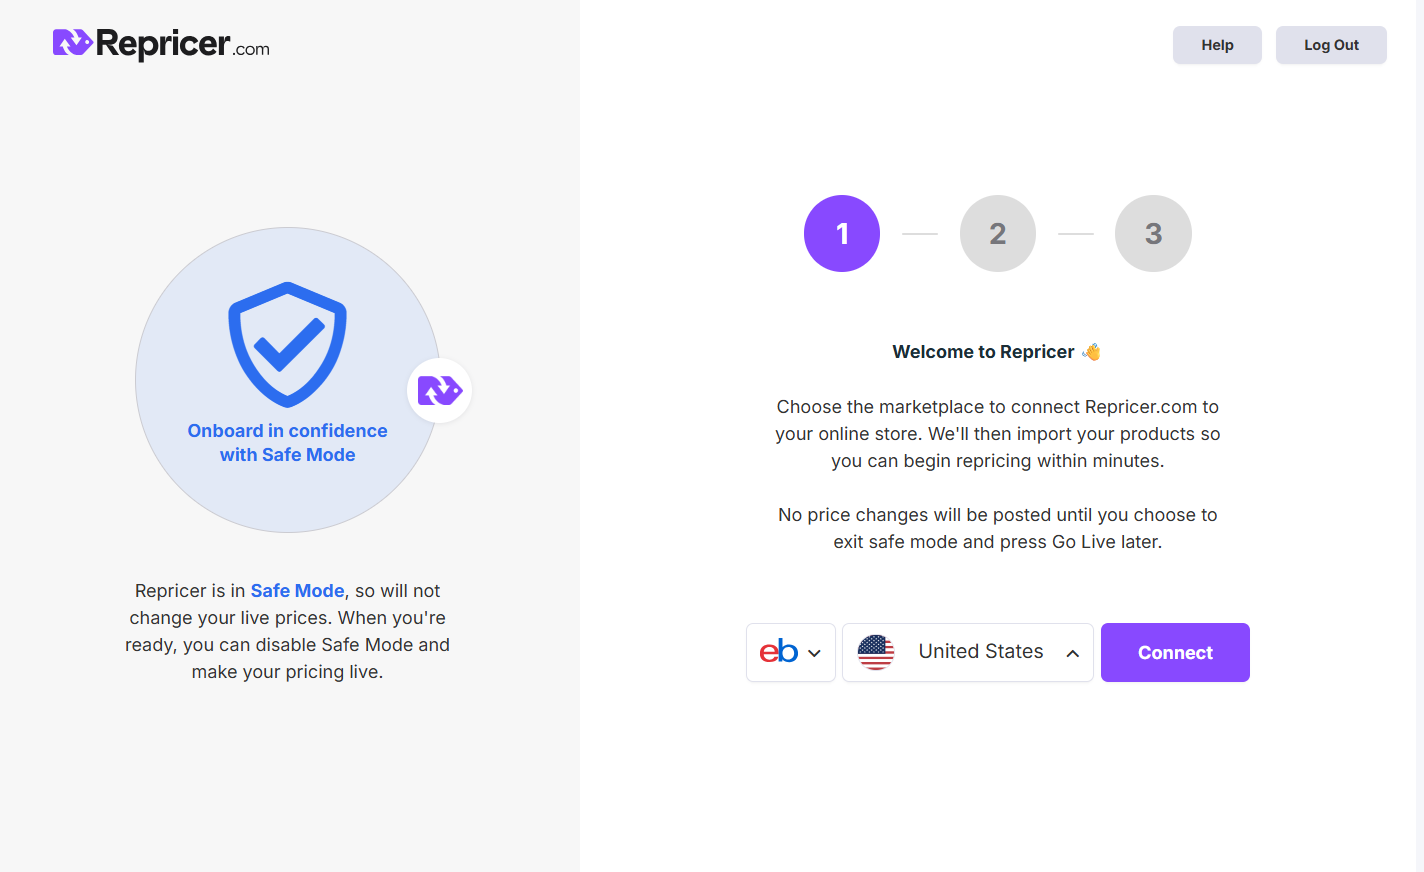Collapse the country dropdown arrow
The image size is (1424, 872).
point(1073,653)
